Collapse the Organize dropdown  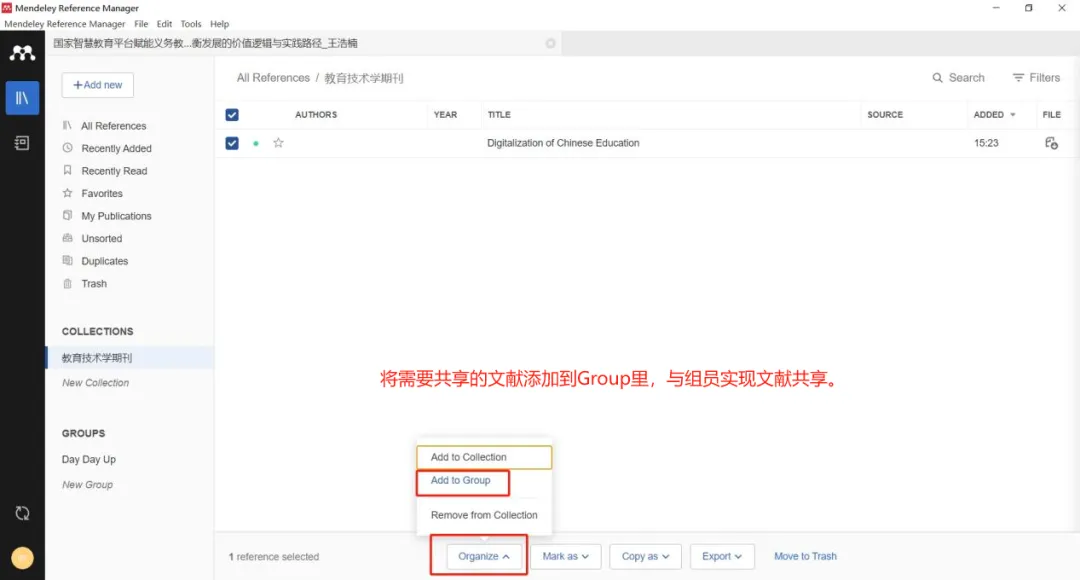pos(484,557)
